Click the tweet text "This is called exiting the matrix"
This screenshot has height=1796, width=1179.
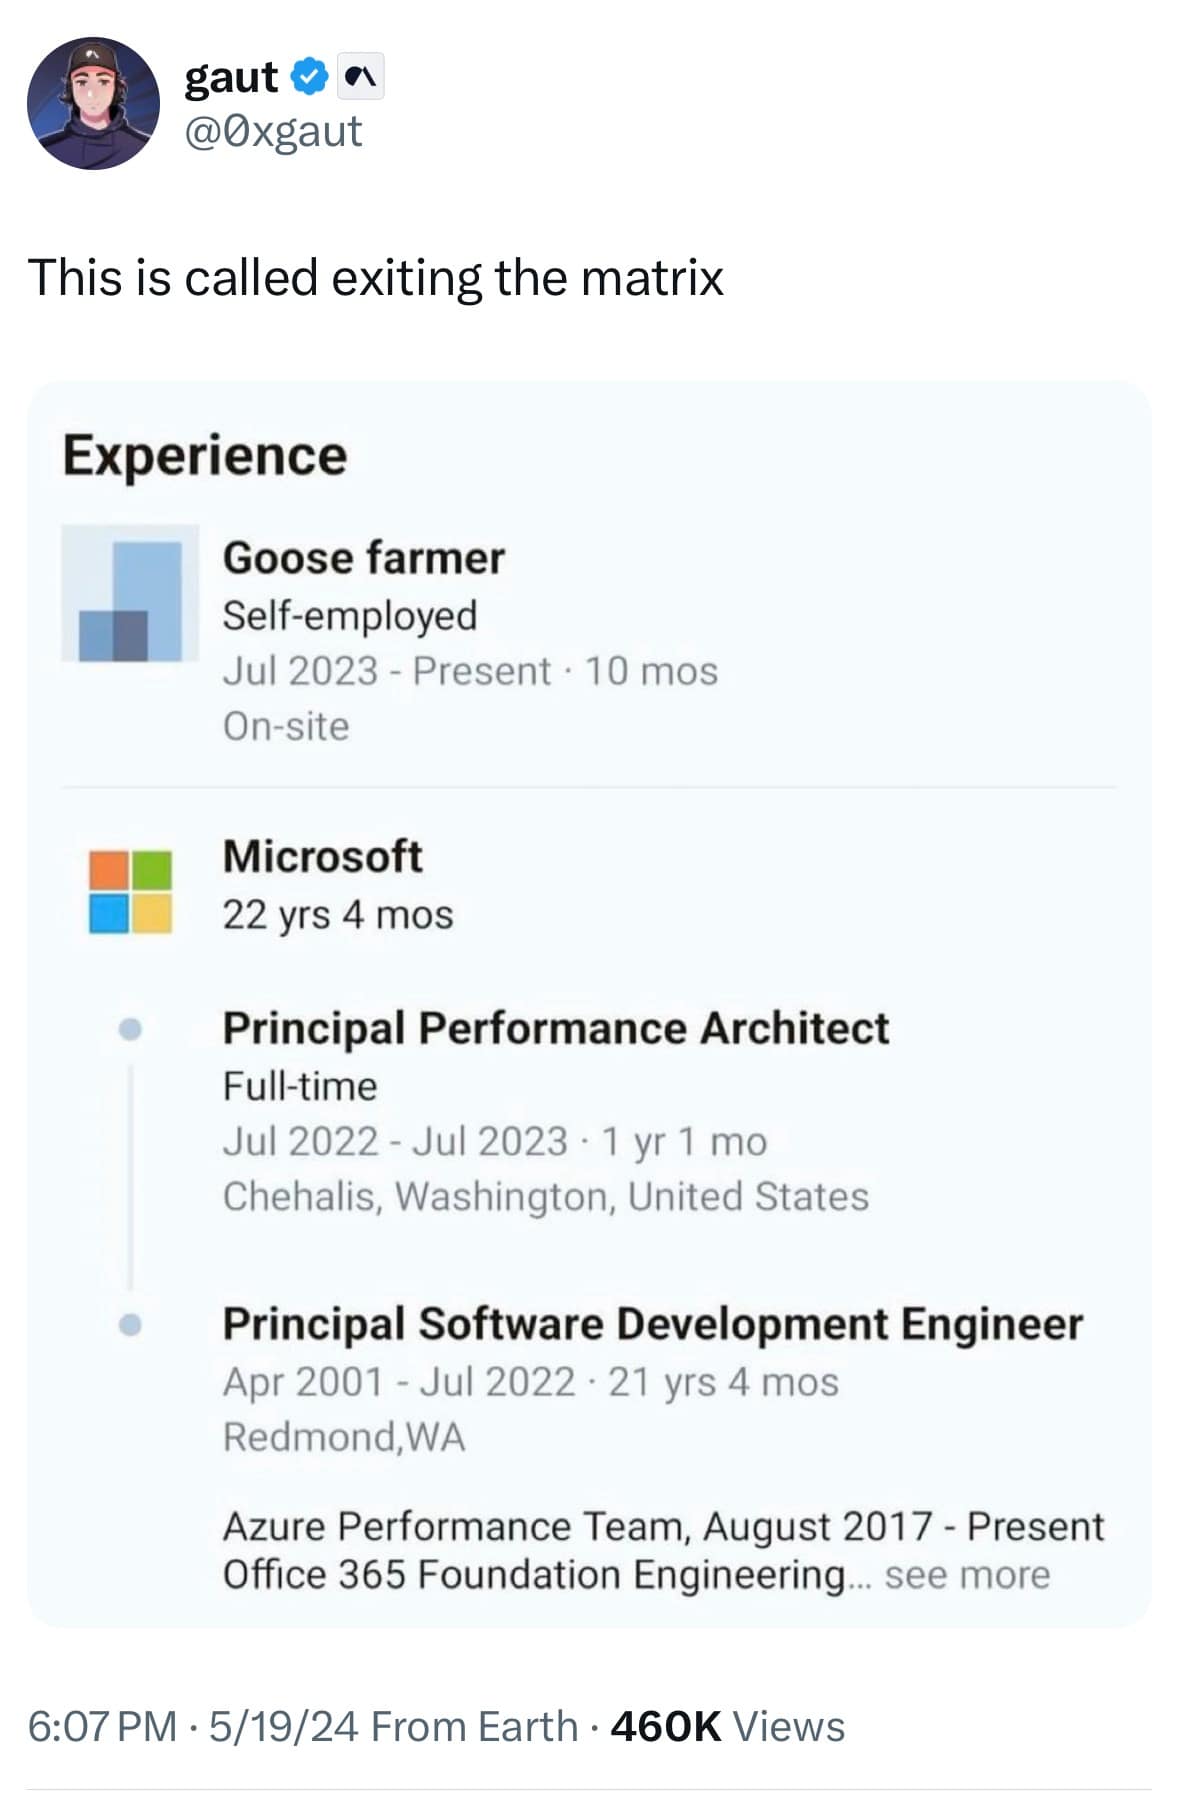point(375,277)
